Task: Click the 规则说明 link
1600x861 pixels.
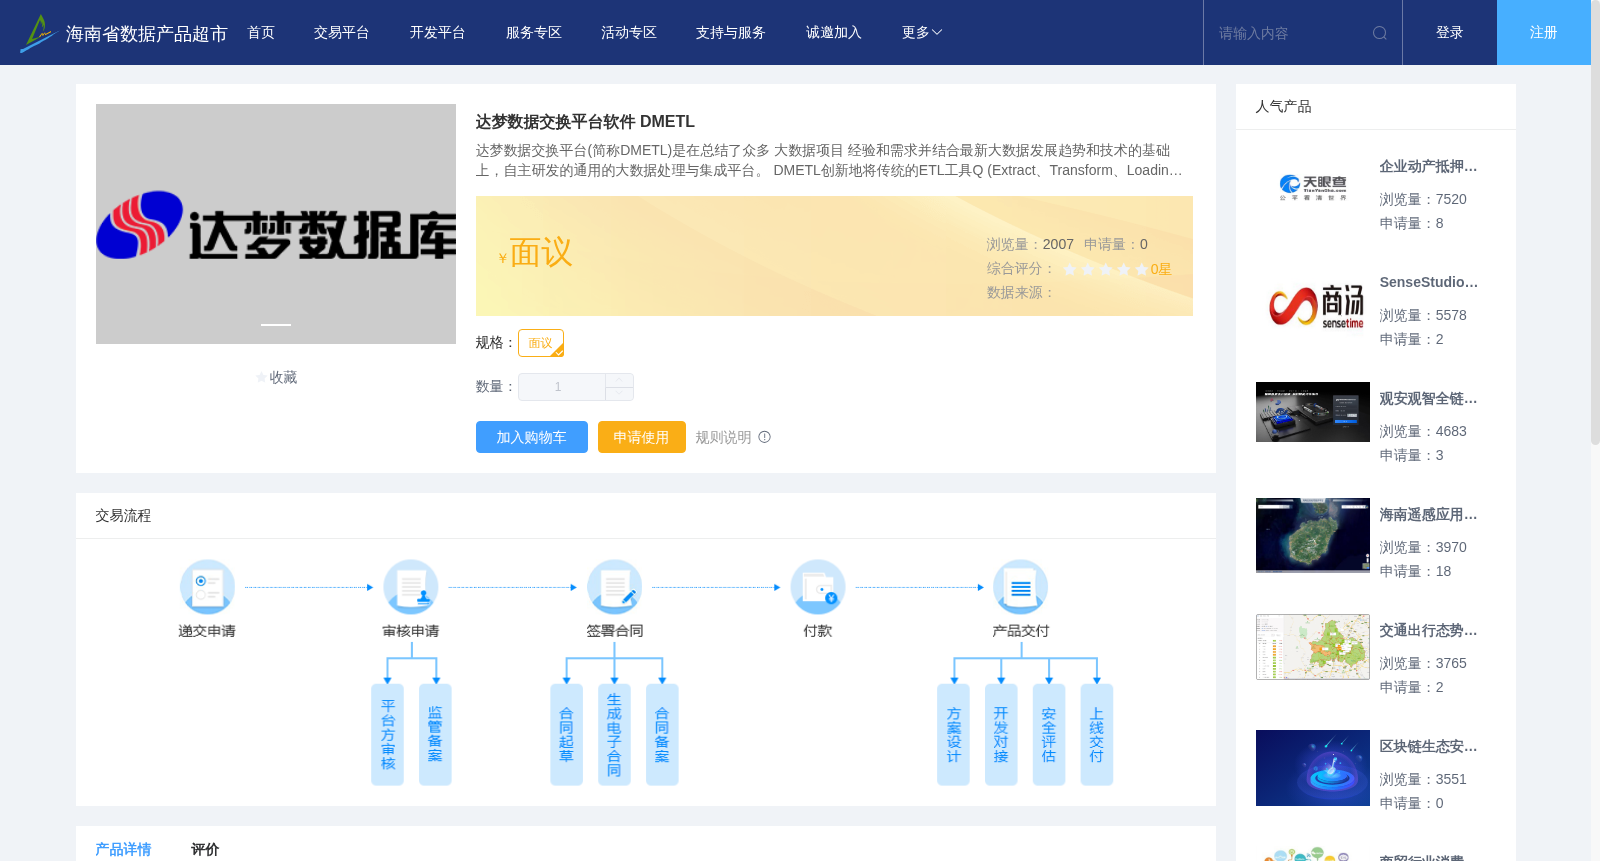Action: click(x=723, y=437)
